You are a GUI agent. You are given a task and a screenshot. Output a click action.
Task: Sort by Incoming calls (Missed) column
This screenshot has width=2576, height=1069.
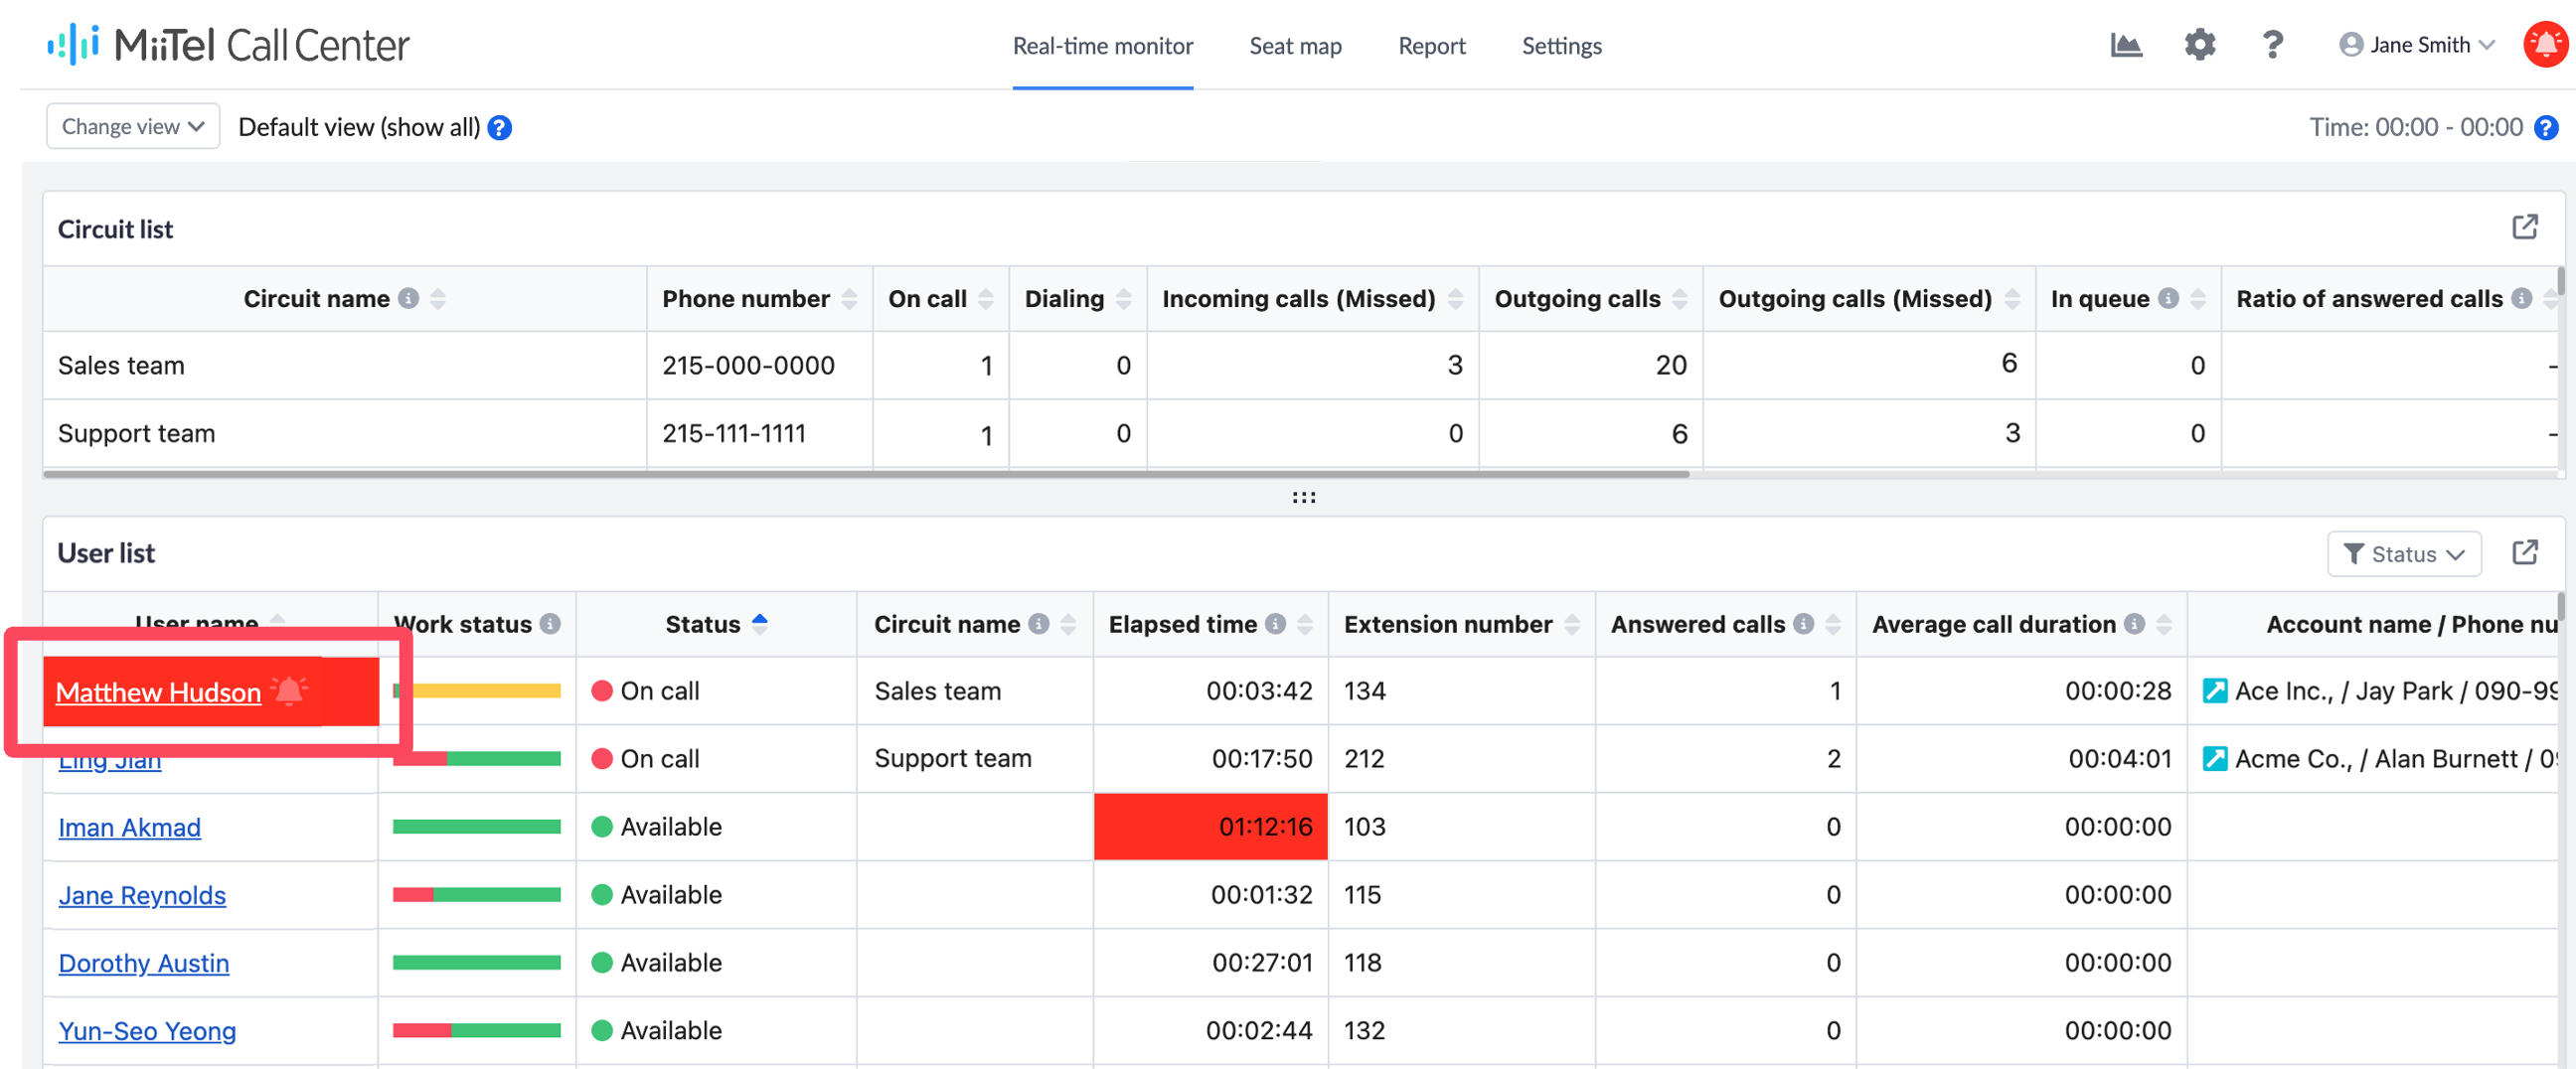[1455, 299]
